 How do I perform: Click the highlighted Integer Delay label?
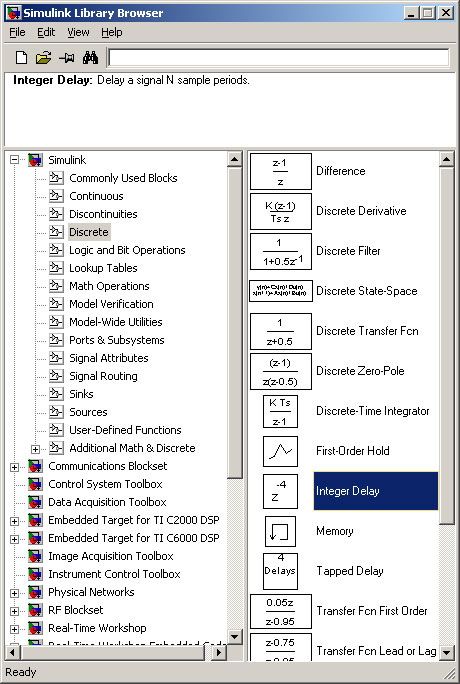[x=348, y=491]
